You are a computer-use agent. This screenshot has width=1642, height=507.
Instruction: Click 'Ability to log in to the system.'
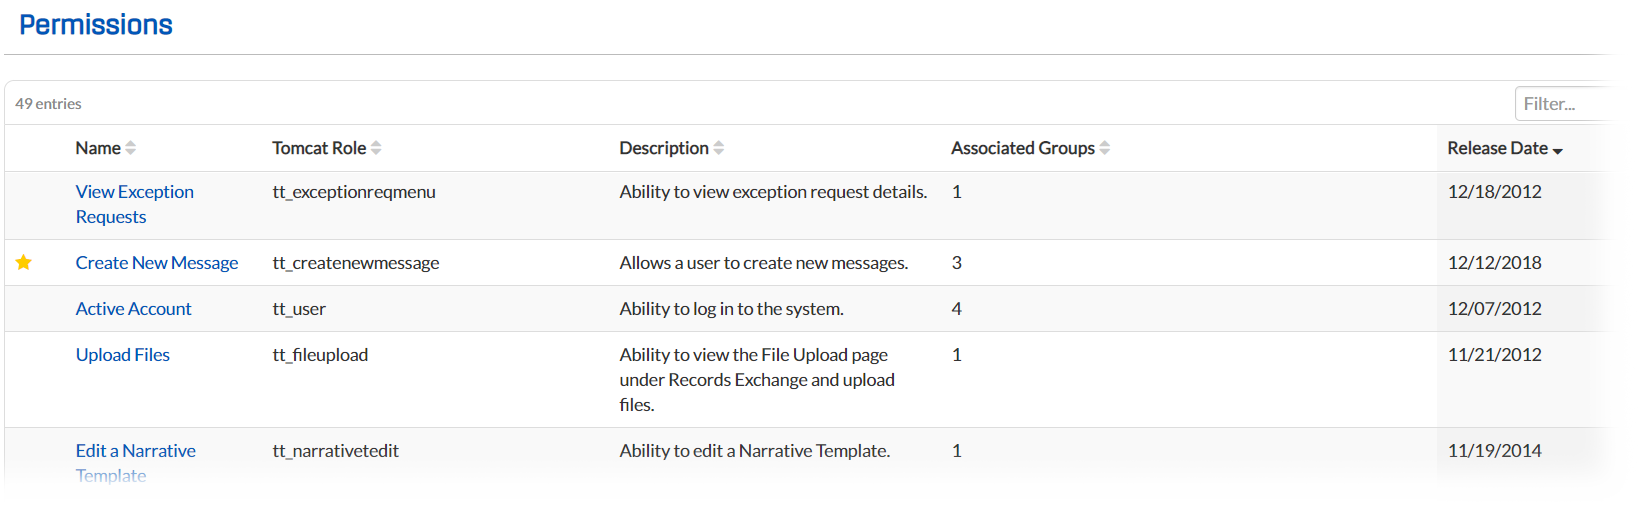(731, 309)
